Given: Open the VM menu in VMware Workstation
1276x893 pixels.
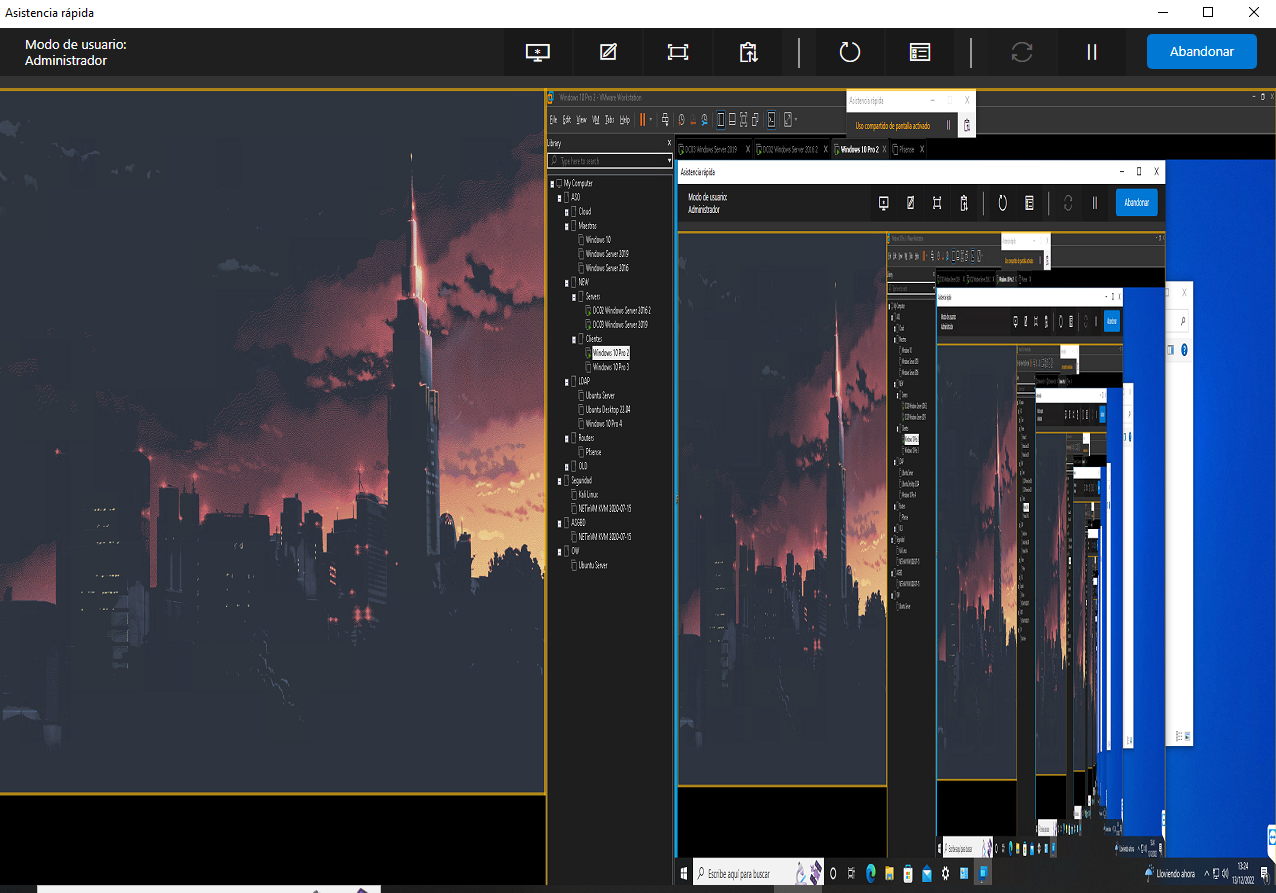Looking at the screenshot, I should point(595,120).
